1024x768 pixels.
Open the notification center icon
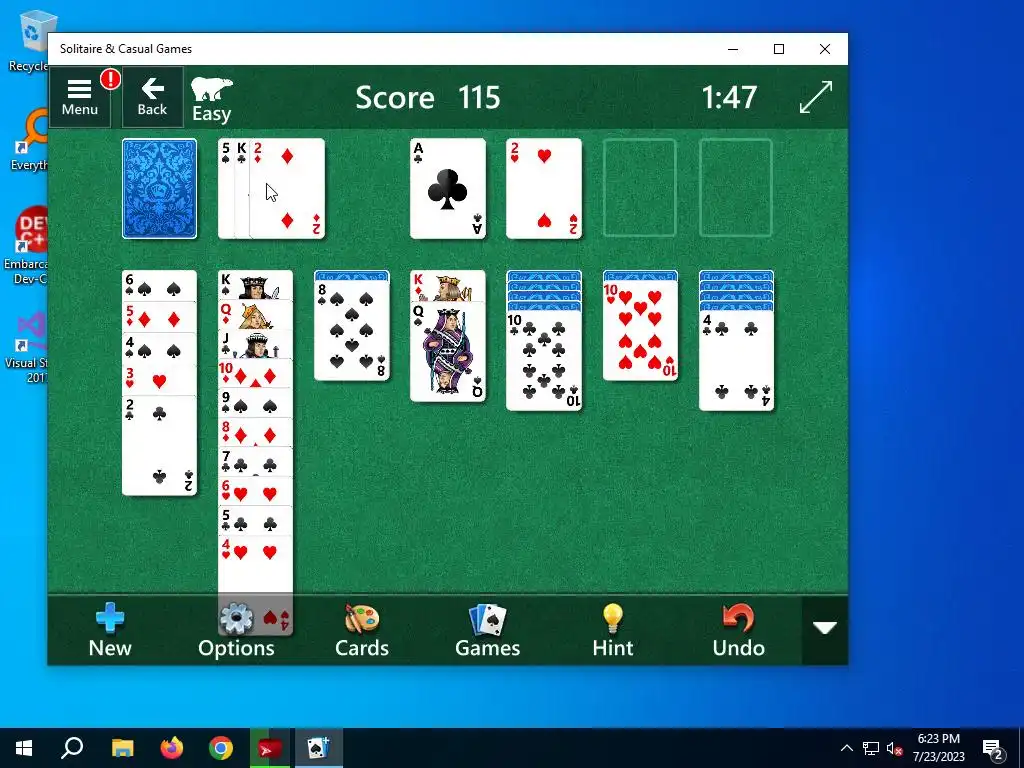[993, 748]
